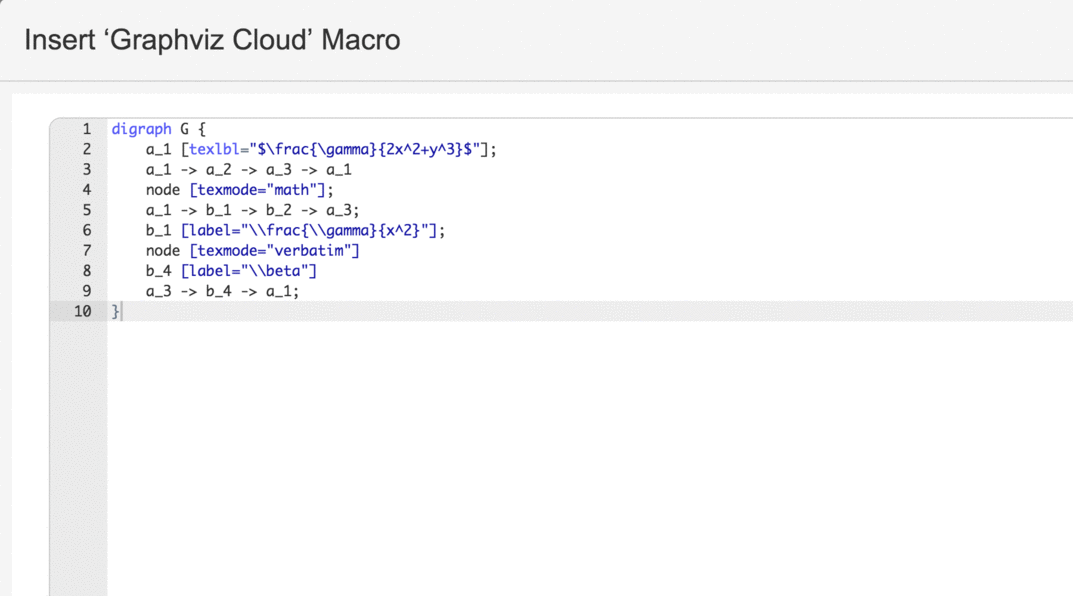Click 'node' keyword on line 4

(163, 190)
